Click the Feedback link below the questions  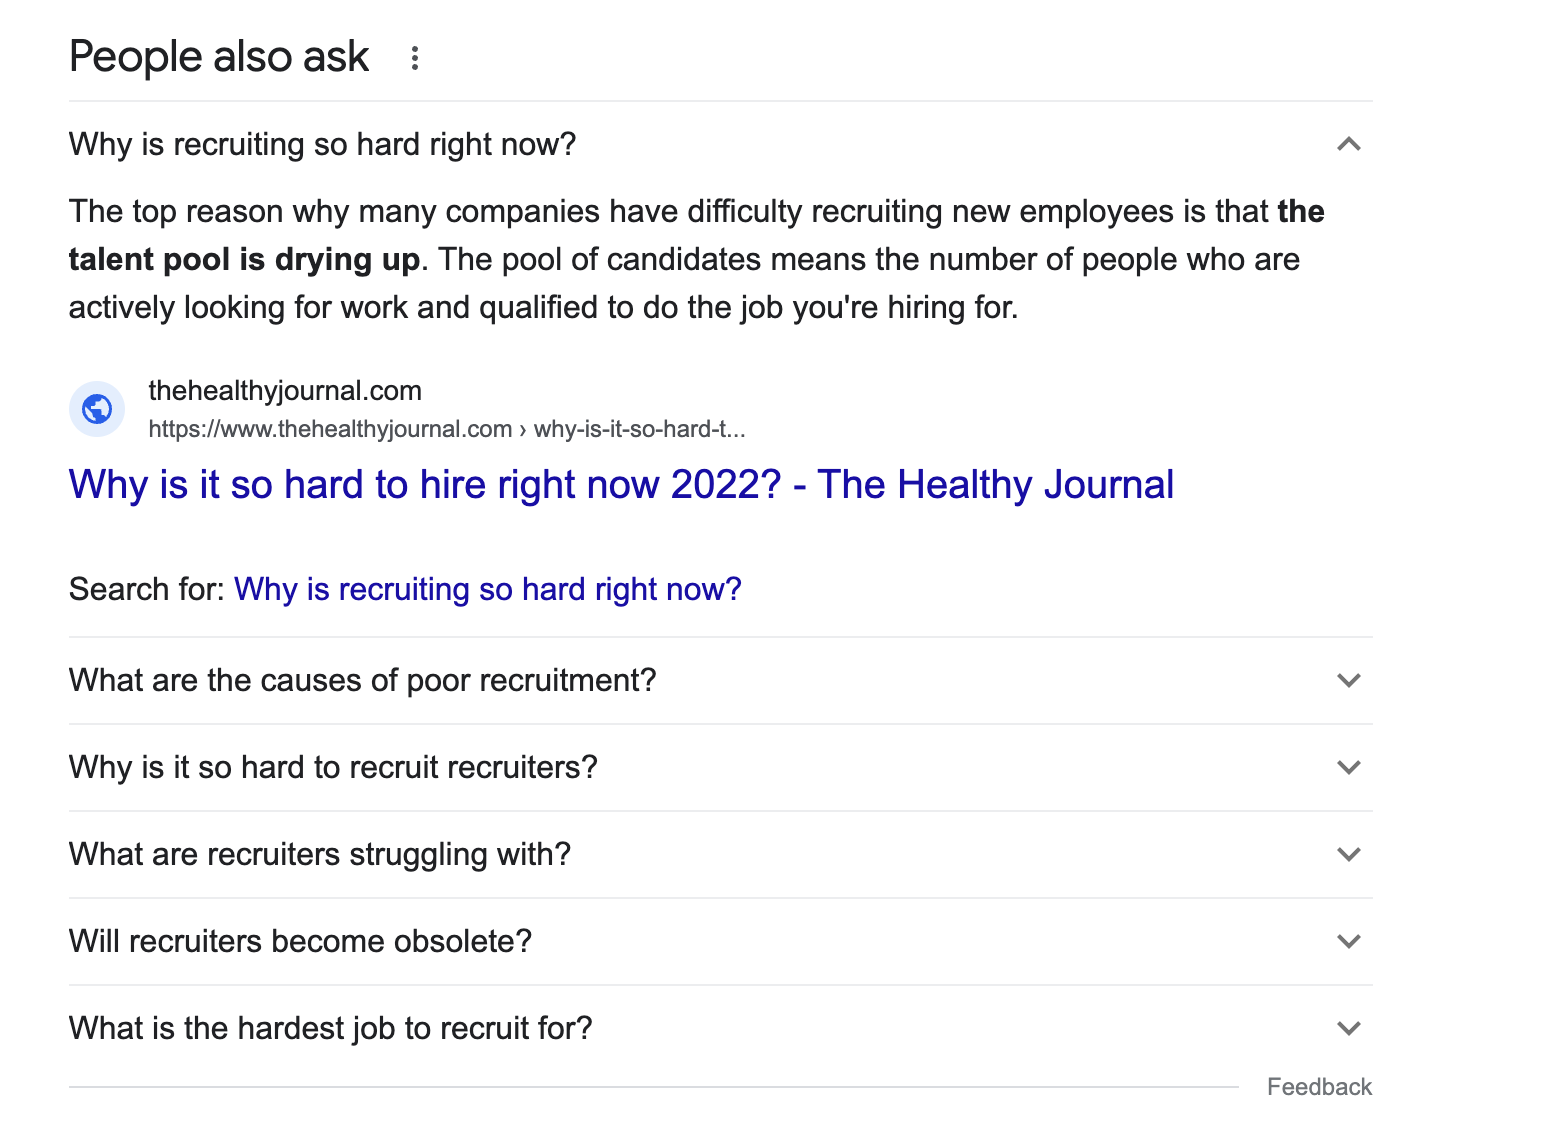pos(1319,1087)
